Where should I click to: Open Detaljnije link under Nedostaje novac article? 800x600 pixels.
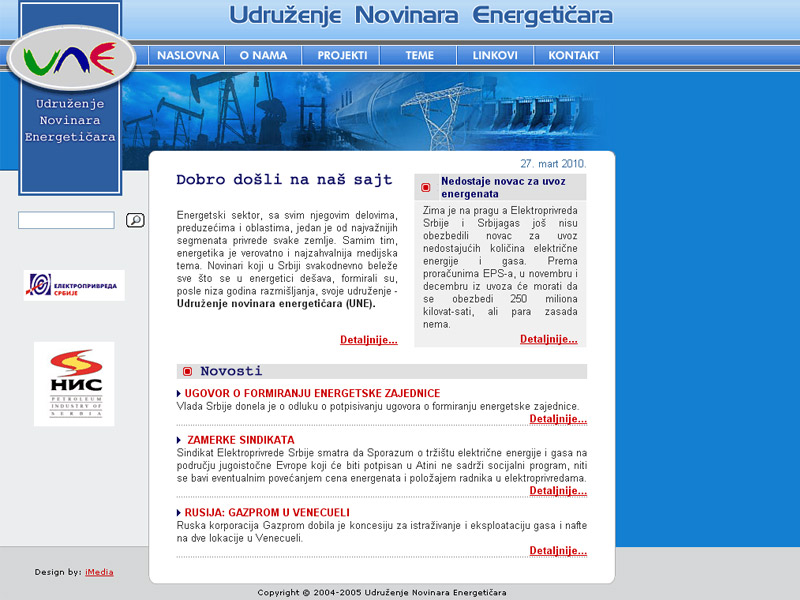pos(548,339)
